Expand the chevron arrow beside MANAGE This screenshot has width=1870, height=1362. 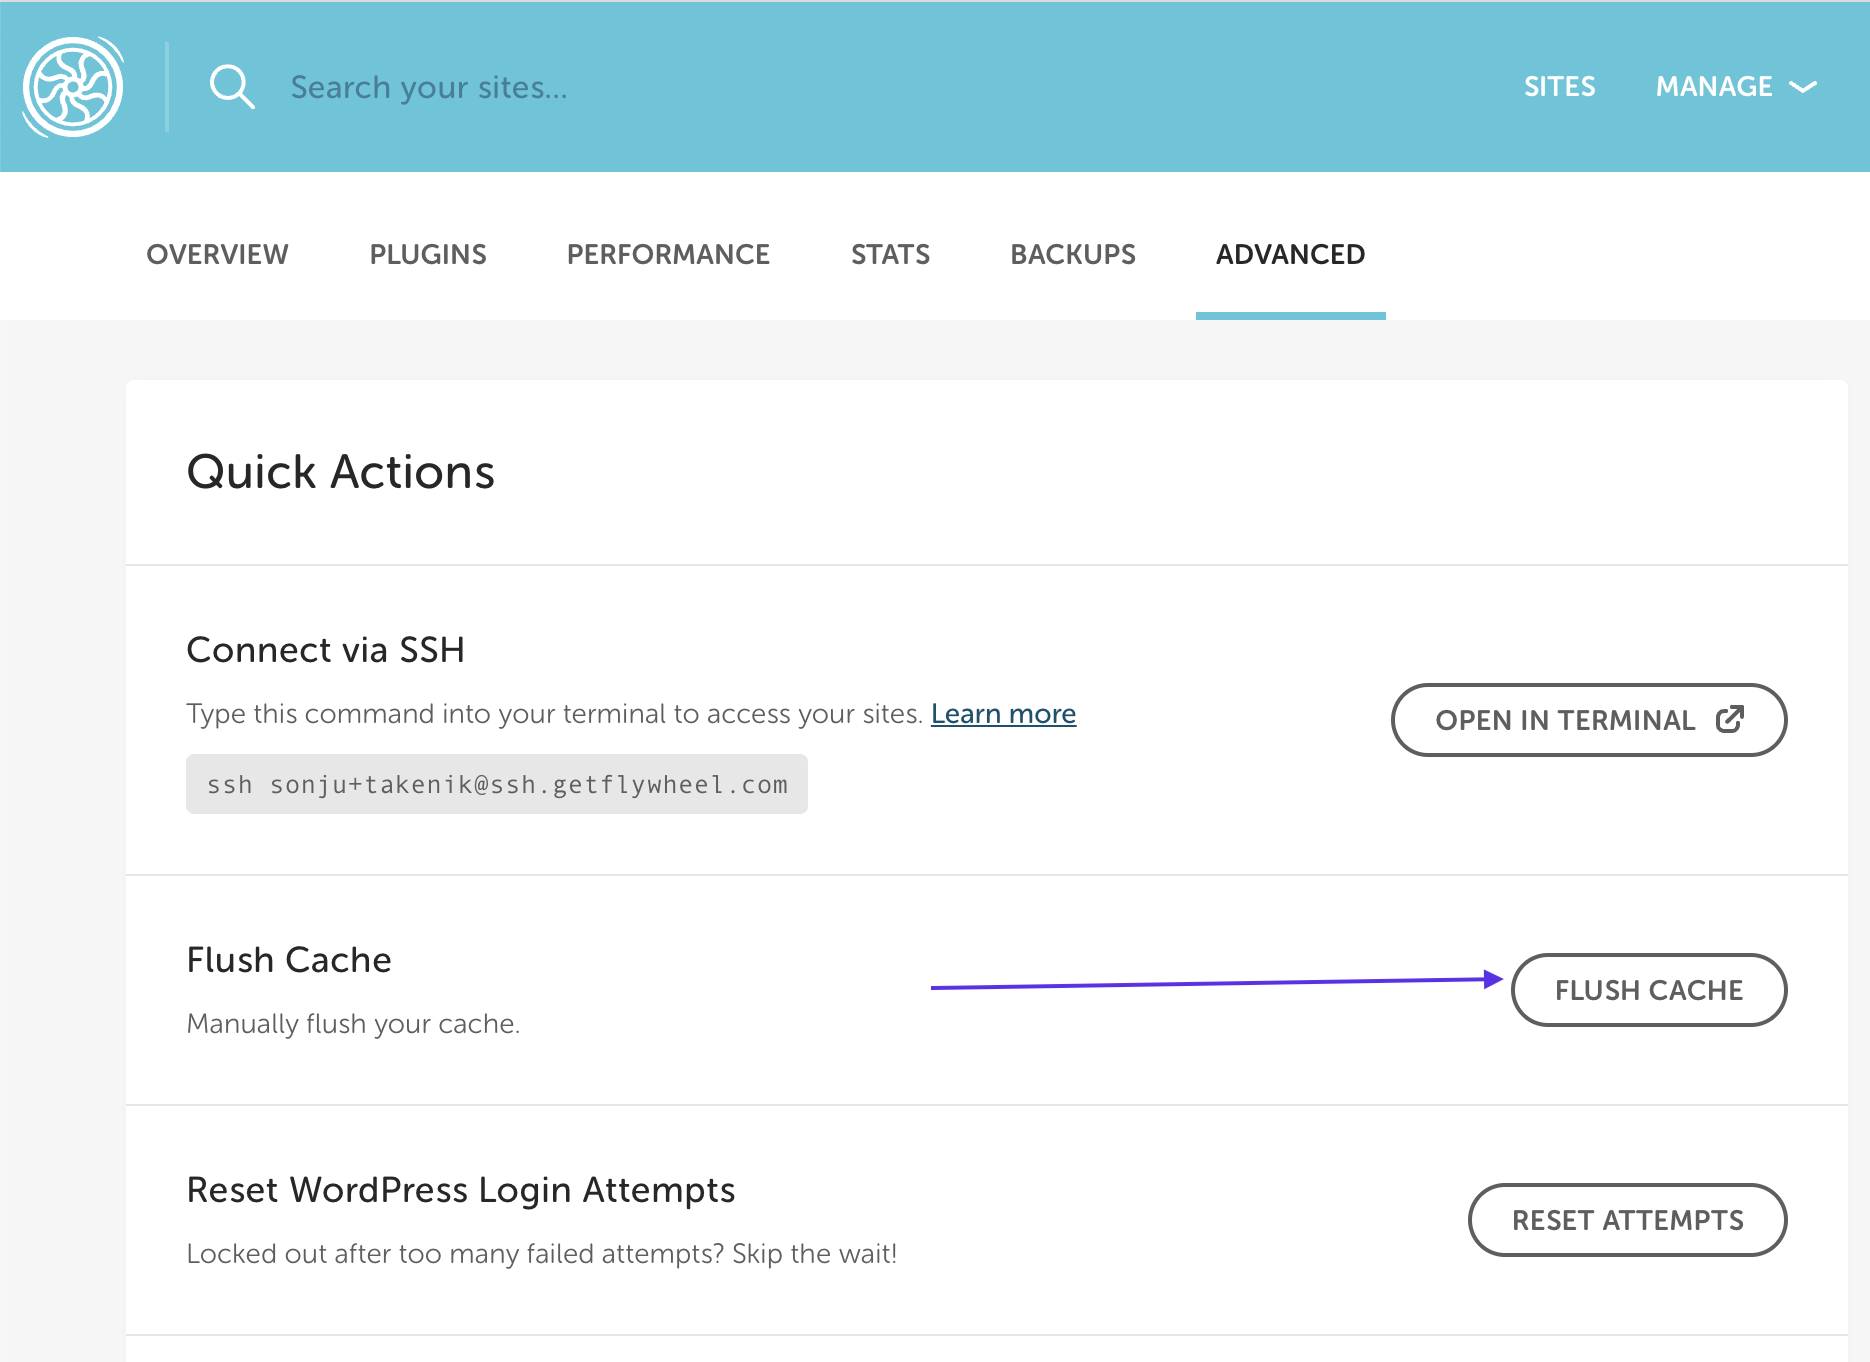(x=1803, y=88)
